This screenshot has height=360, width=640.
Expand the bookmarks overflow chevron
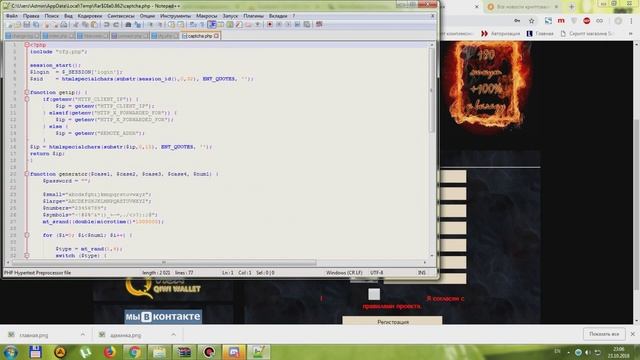pos(631,33)
